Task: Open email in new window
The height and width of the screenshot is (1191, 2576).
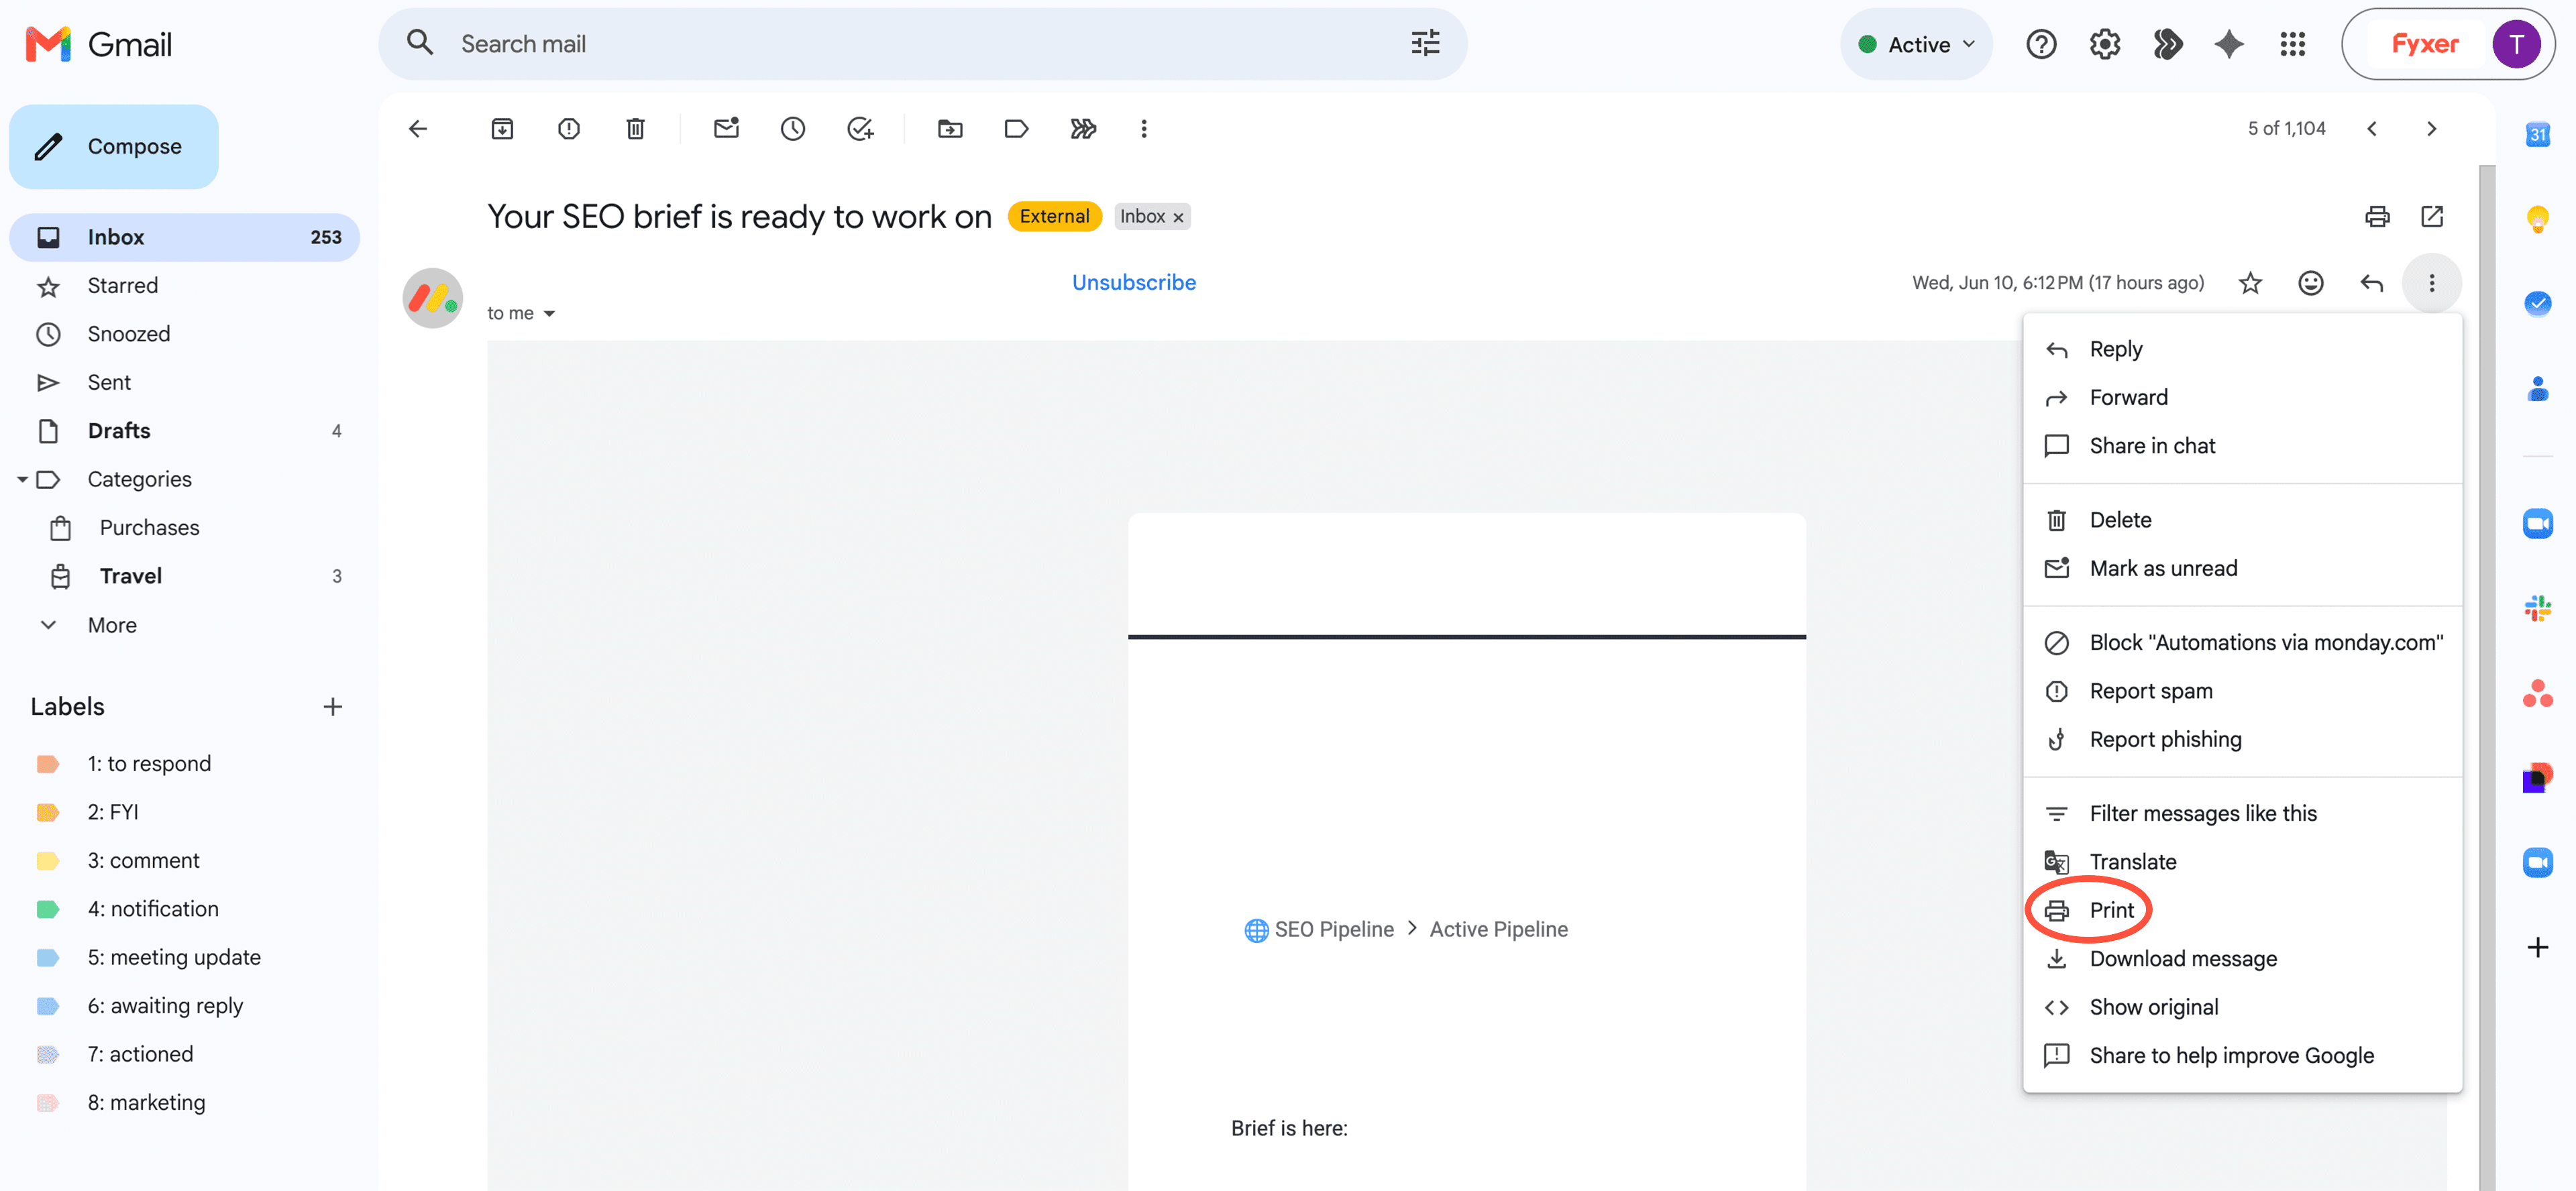Action: coord(2432,216)
